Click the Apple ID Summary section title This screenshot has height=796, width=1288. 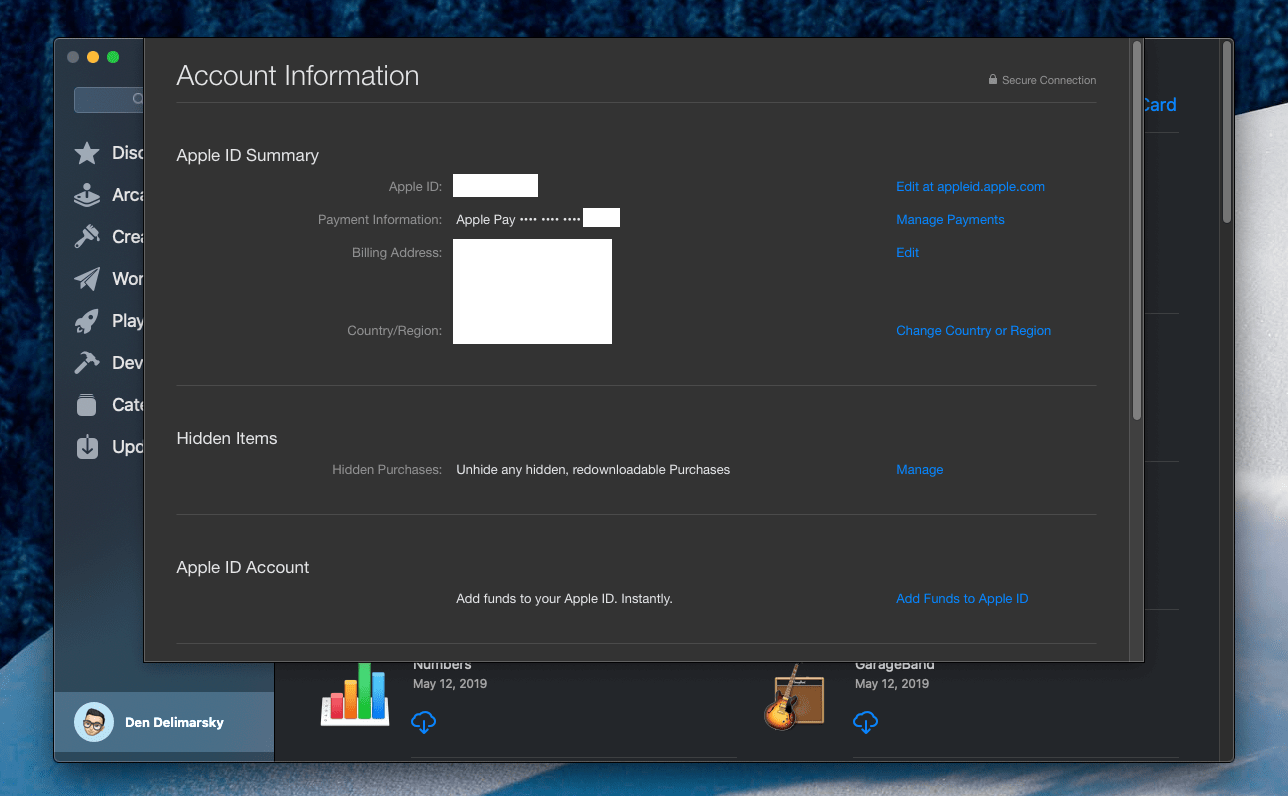247,155
